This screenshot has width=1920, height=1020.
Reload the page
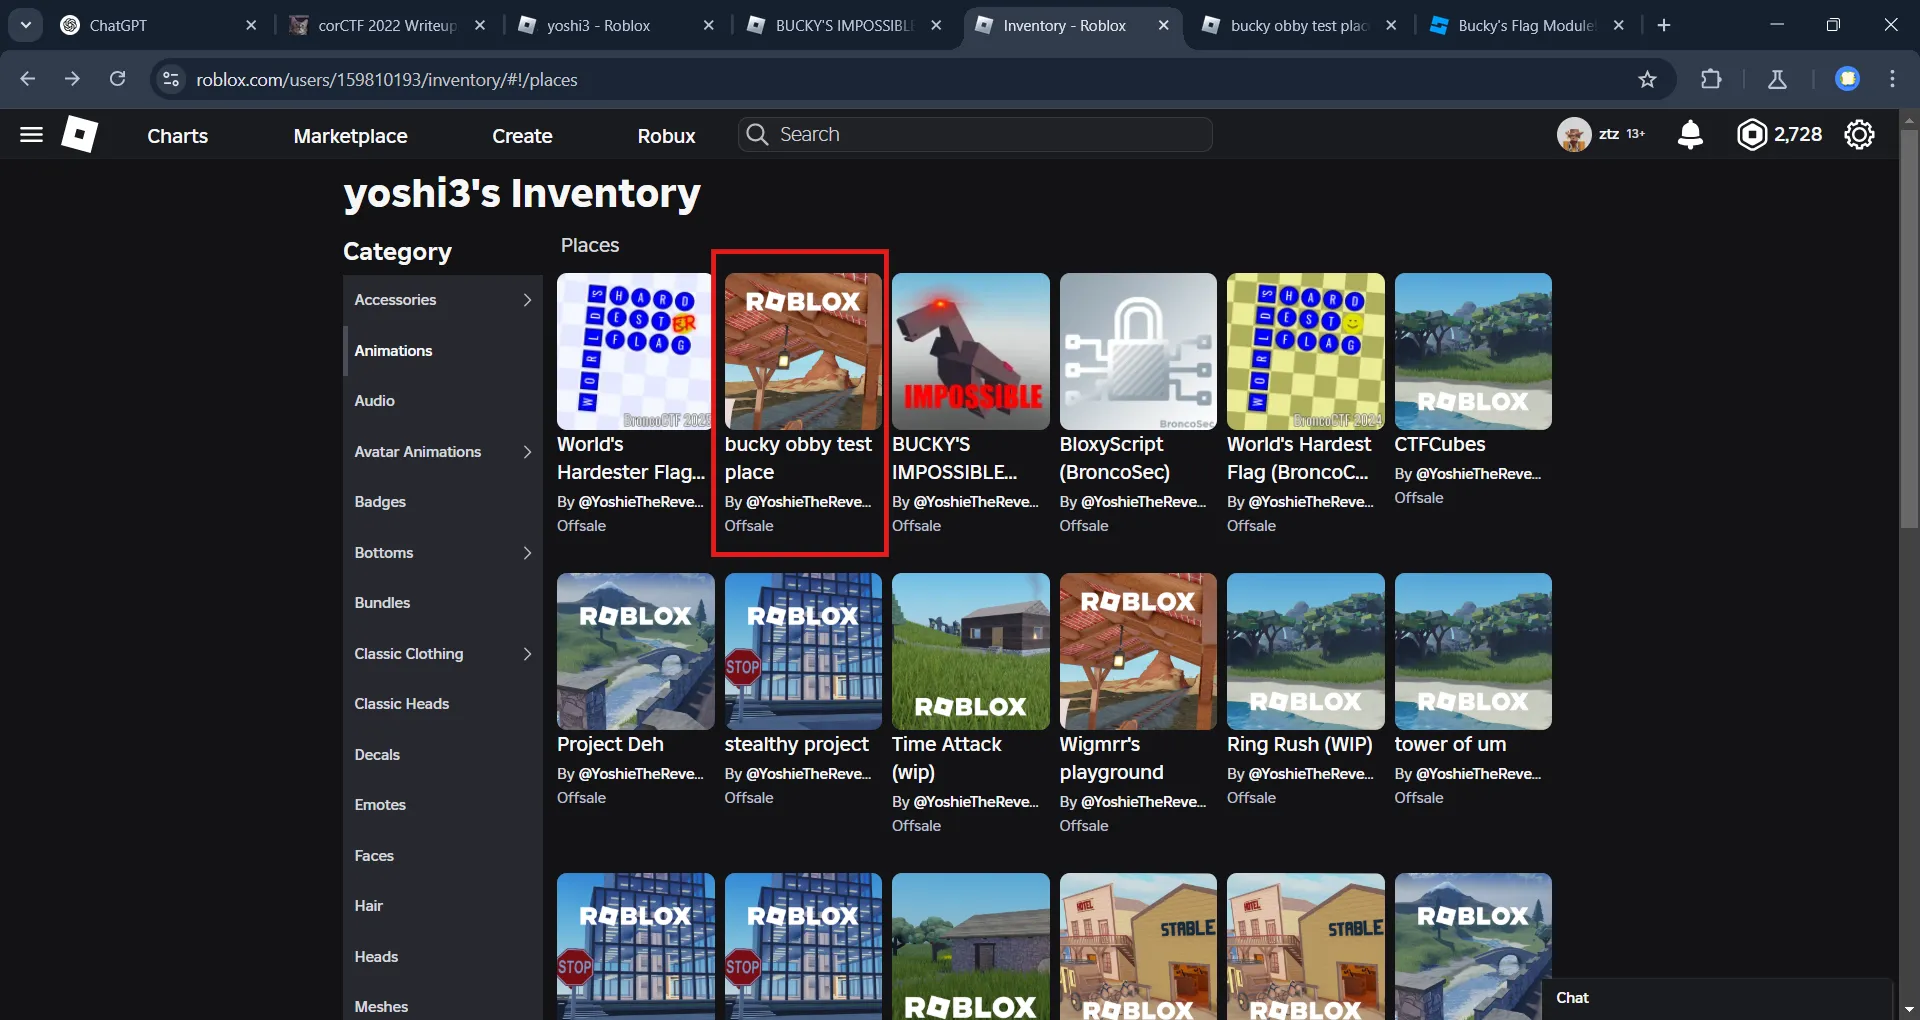[x=117, y=79]
